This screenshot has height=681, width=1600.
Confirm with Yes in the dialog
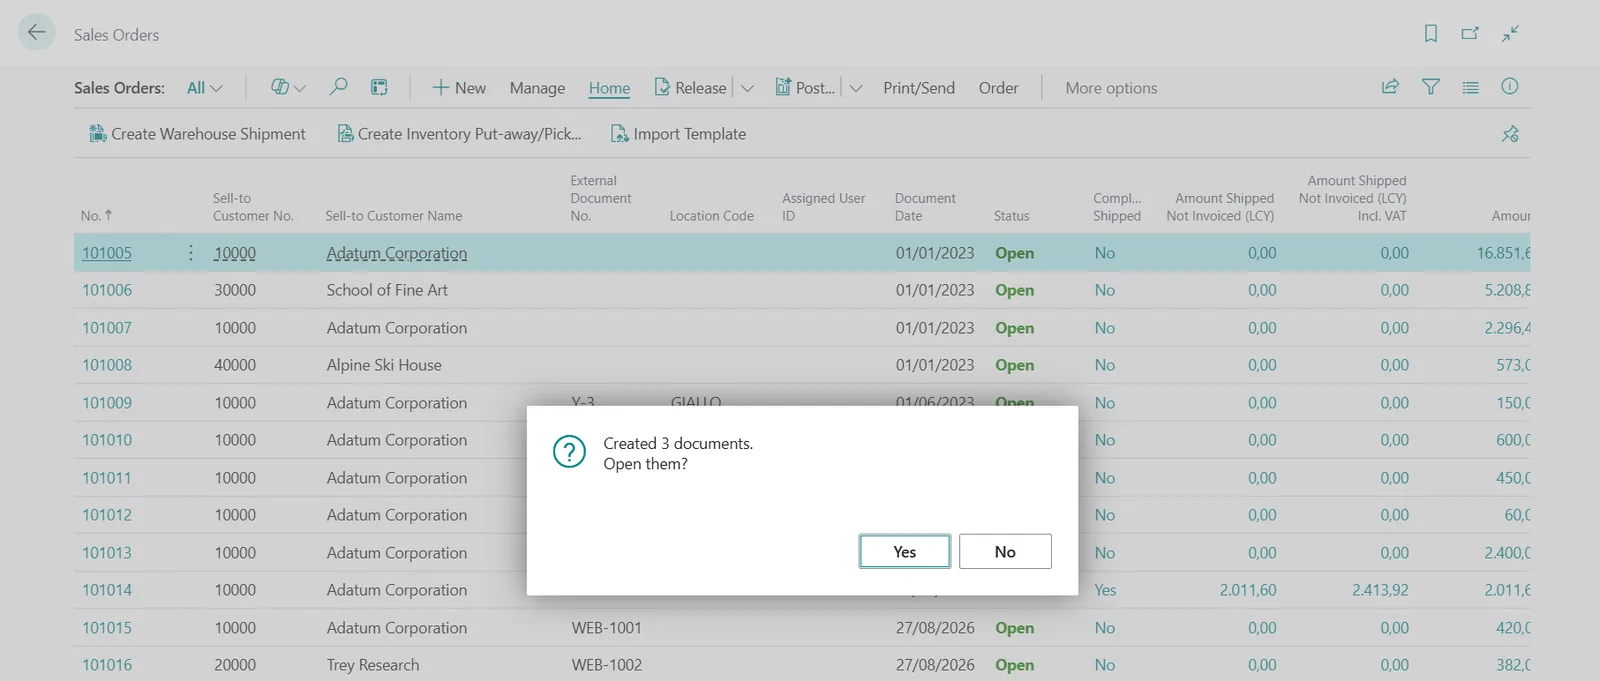[x=905, y=552]
